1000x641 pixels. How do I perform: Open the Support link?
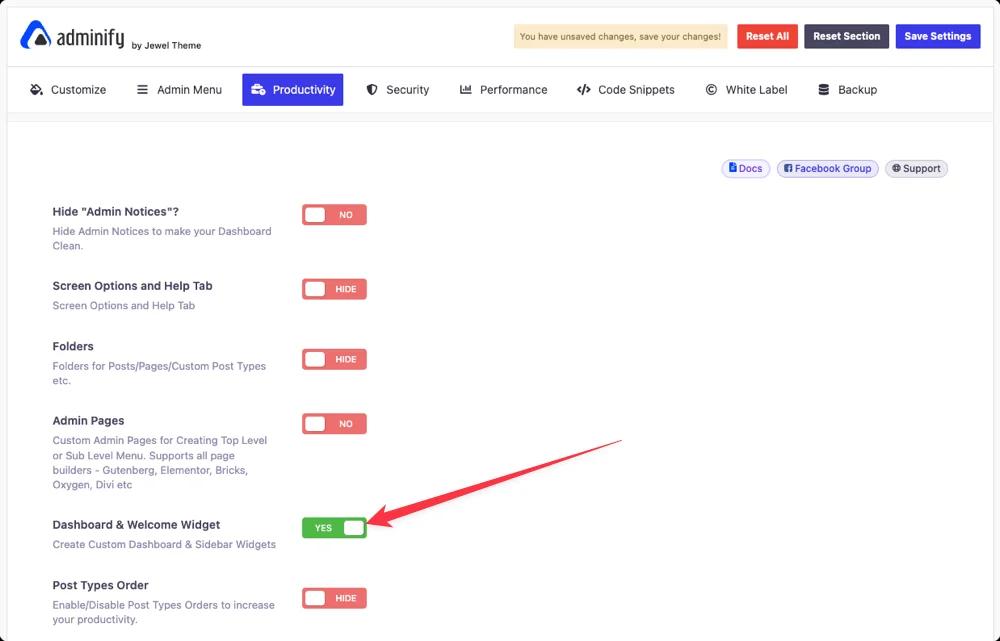coord(916,168)
